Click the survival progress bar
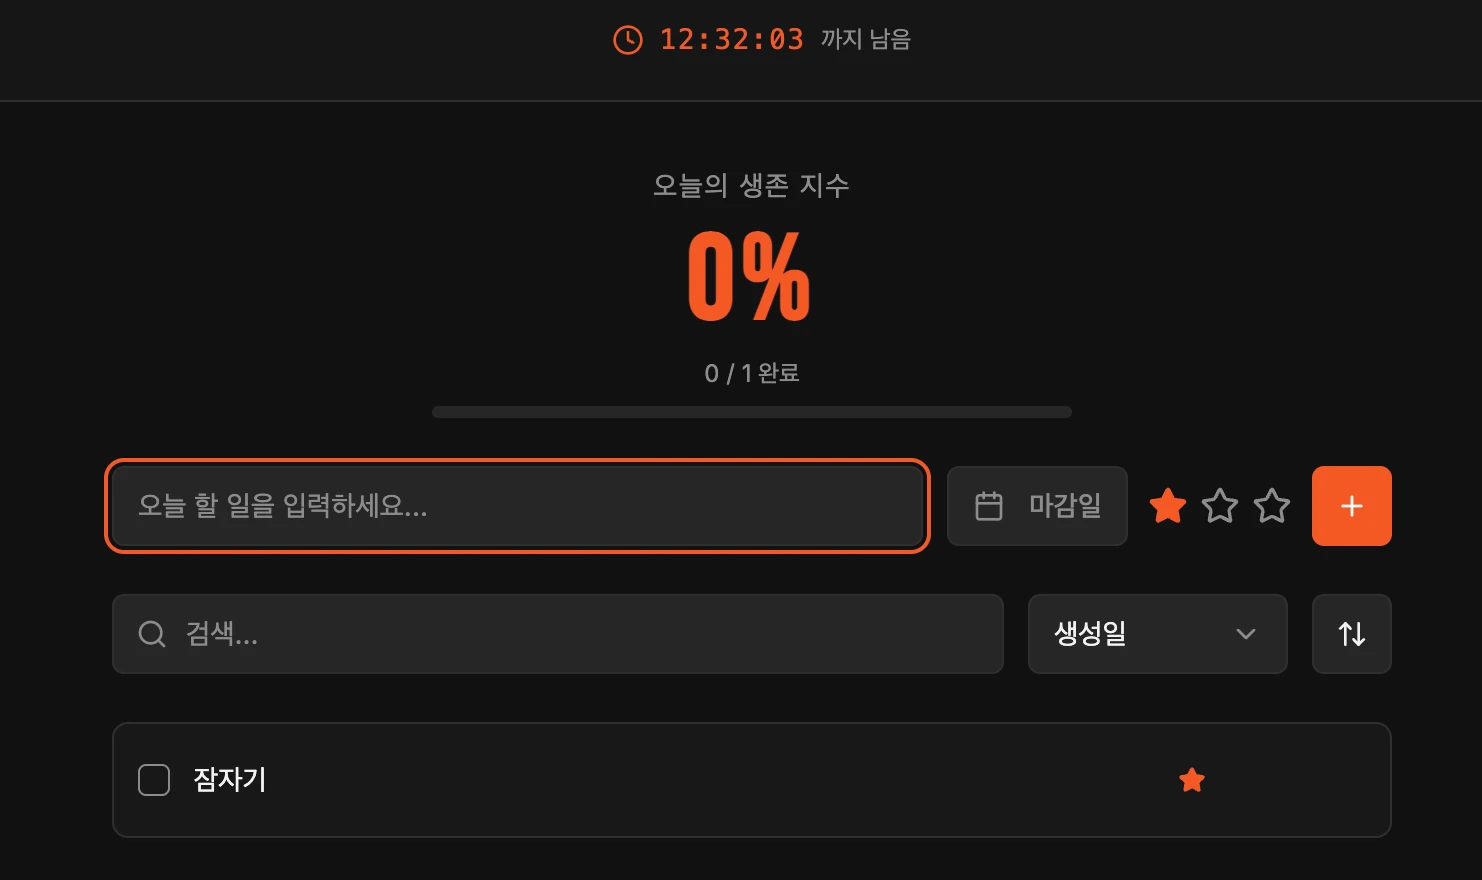Image resolution: width=1482 pixels, height=880 pixels. 752,412
